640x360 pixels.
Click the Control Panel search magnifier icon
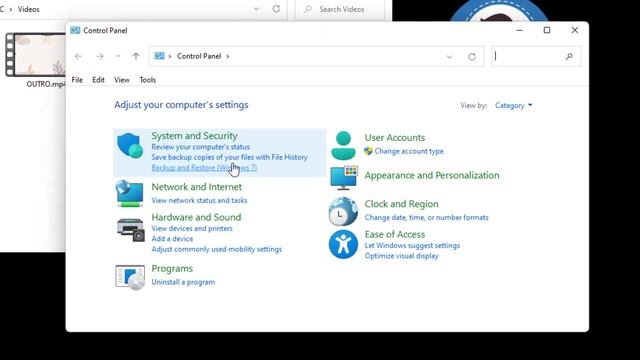pos(569,56)
